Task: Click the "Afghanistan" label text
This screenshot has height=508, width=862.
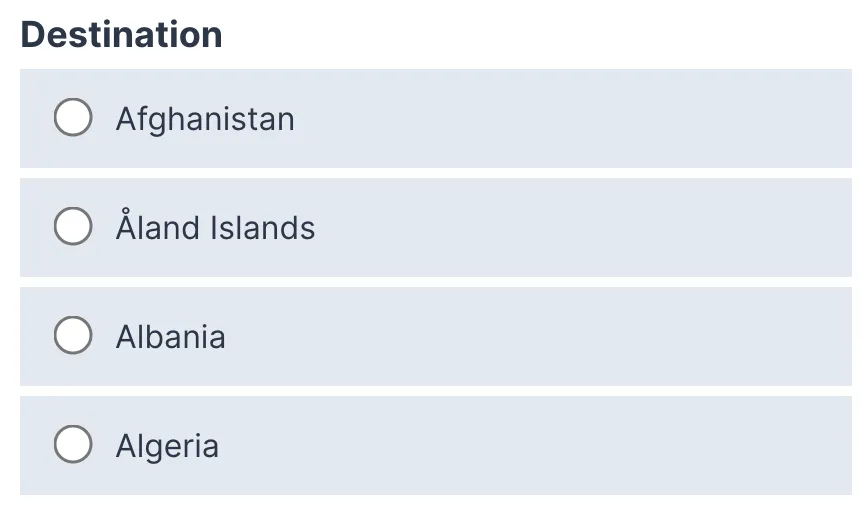Action: pos(205,119)
